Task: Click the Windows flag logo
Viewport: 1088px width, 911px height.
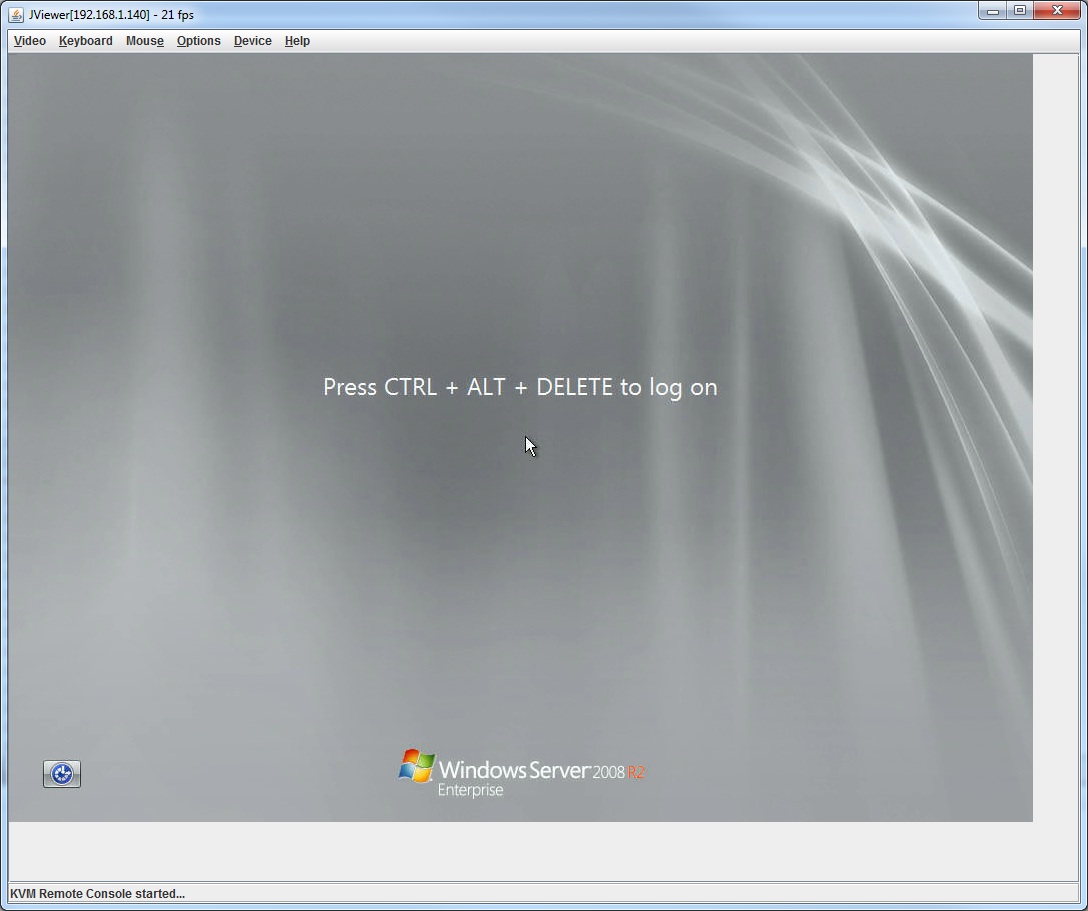Action: click(416, 767)
